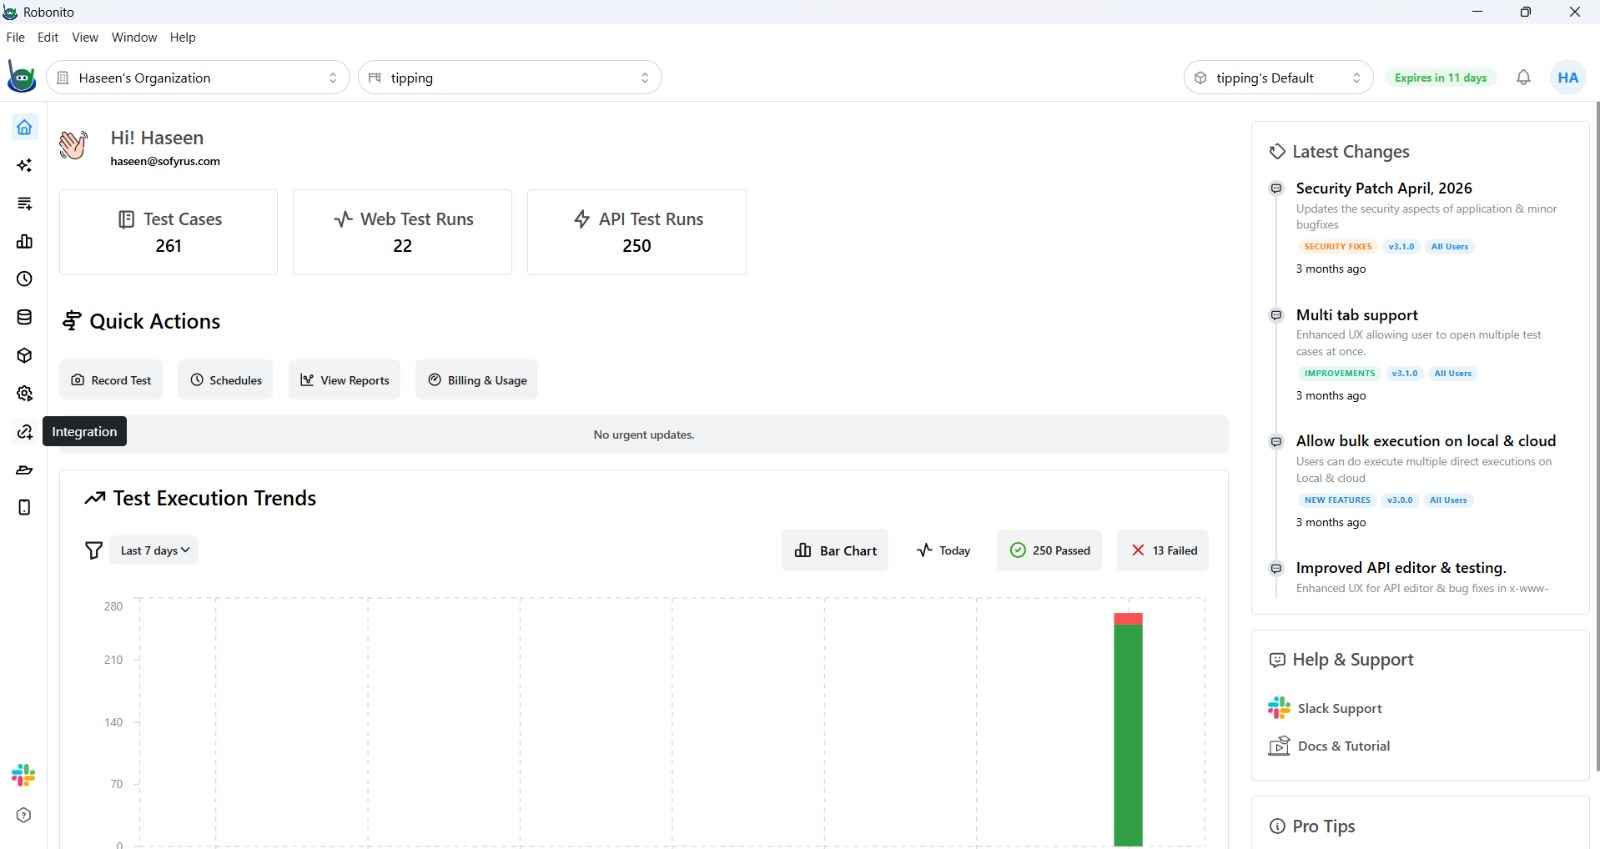Click the Latest Changes tag icon
Screen dimensions: 1600x849
click(x=1277, y=152)
